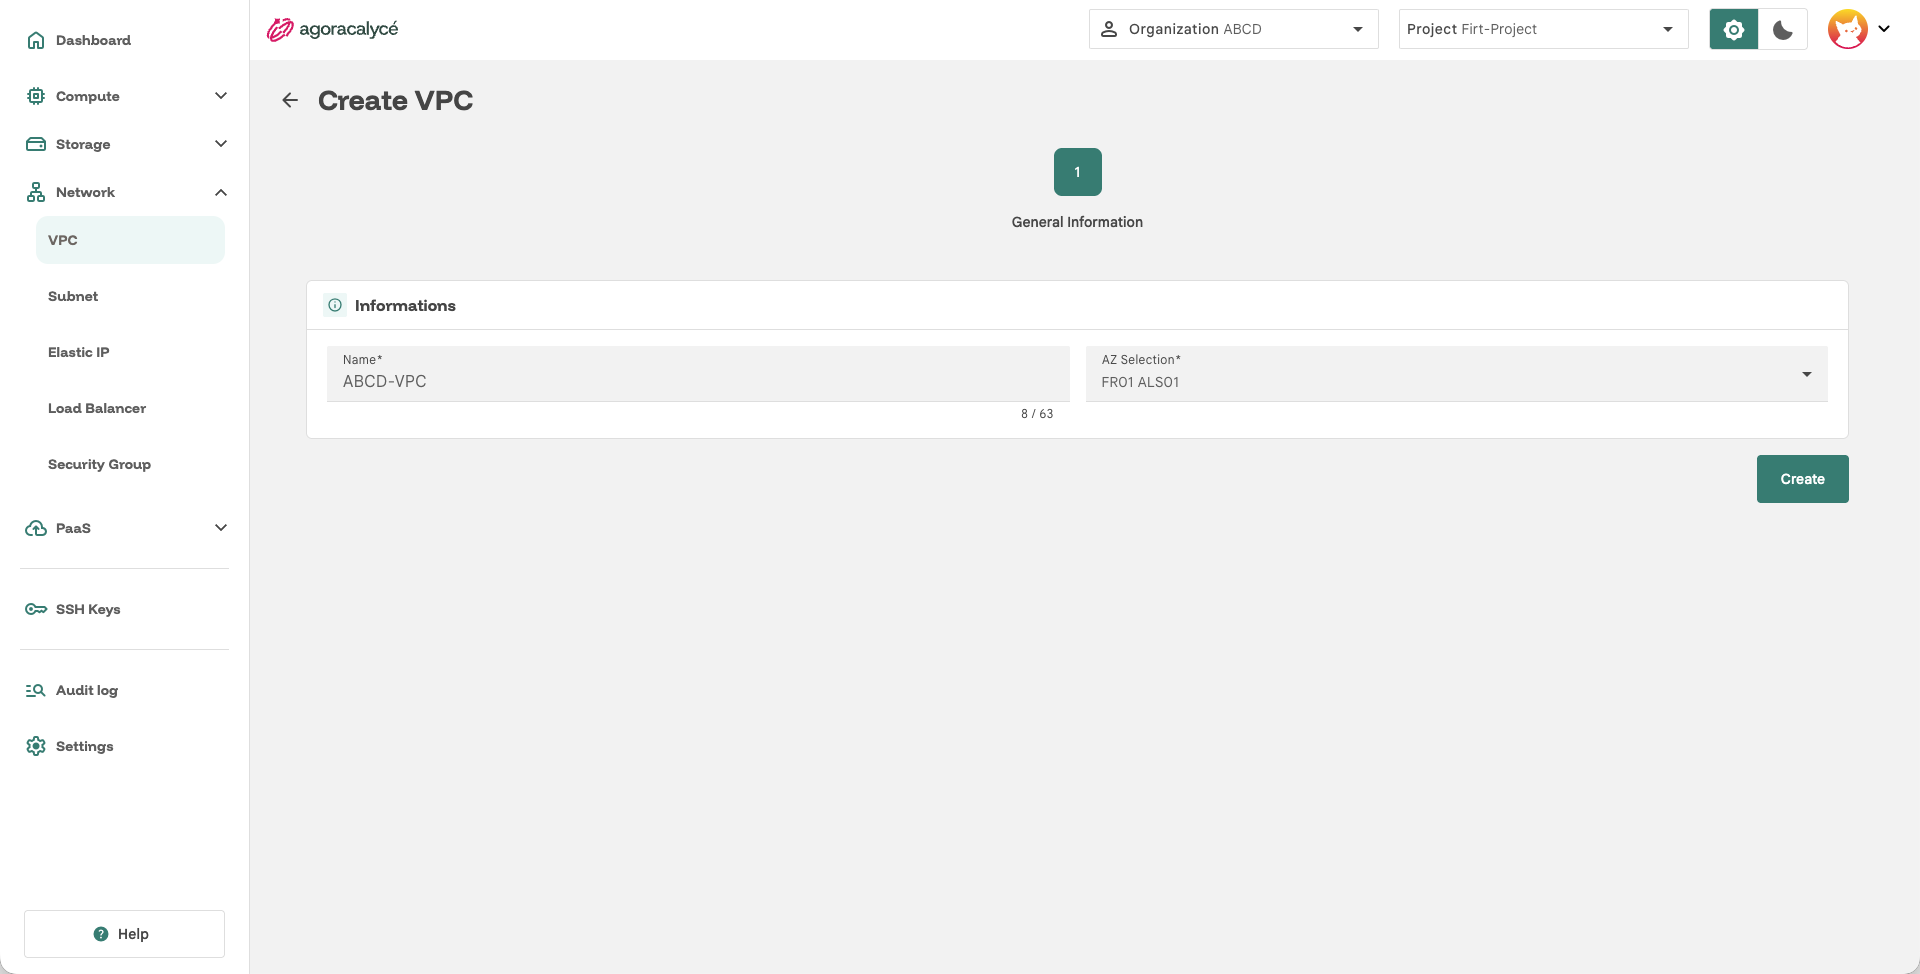Expand the PaaS section chevron
This screenshot has height=974, width=1920.
pyautogui.click(x=221, y=528)
